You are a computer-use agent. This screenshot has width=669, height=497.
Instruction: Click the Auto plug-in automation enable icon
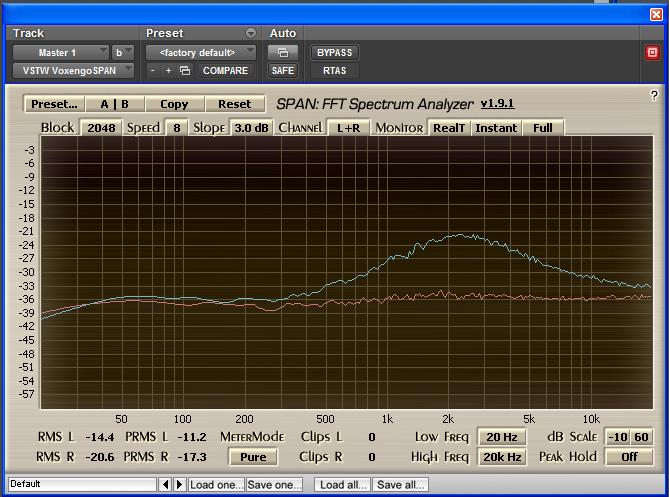point(282,52)
